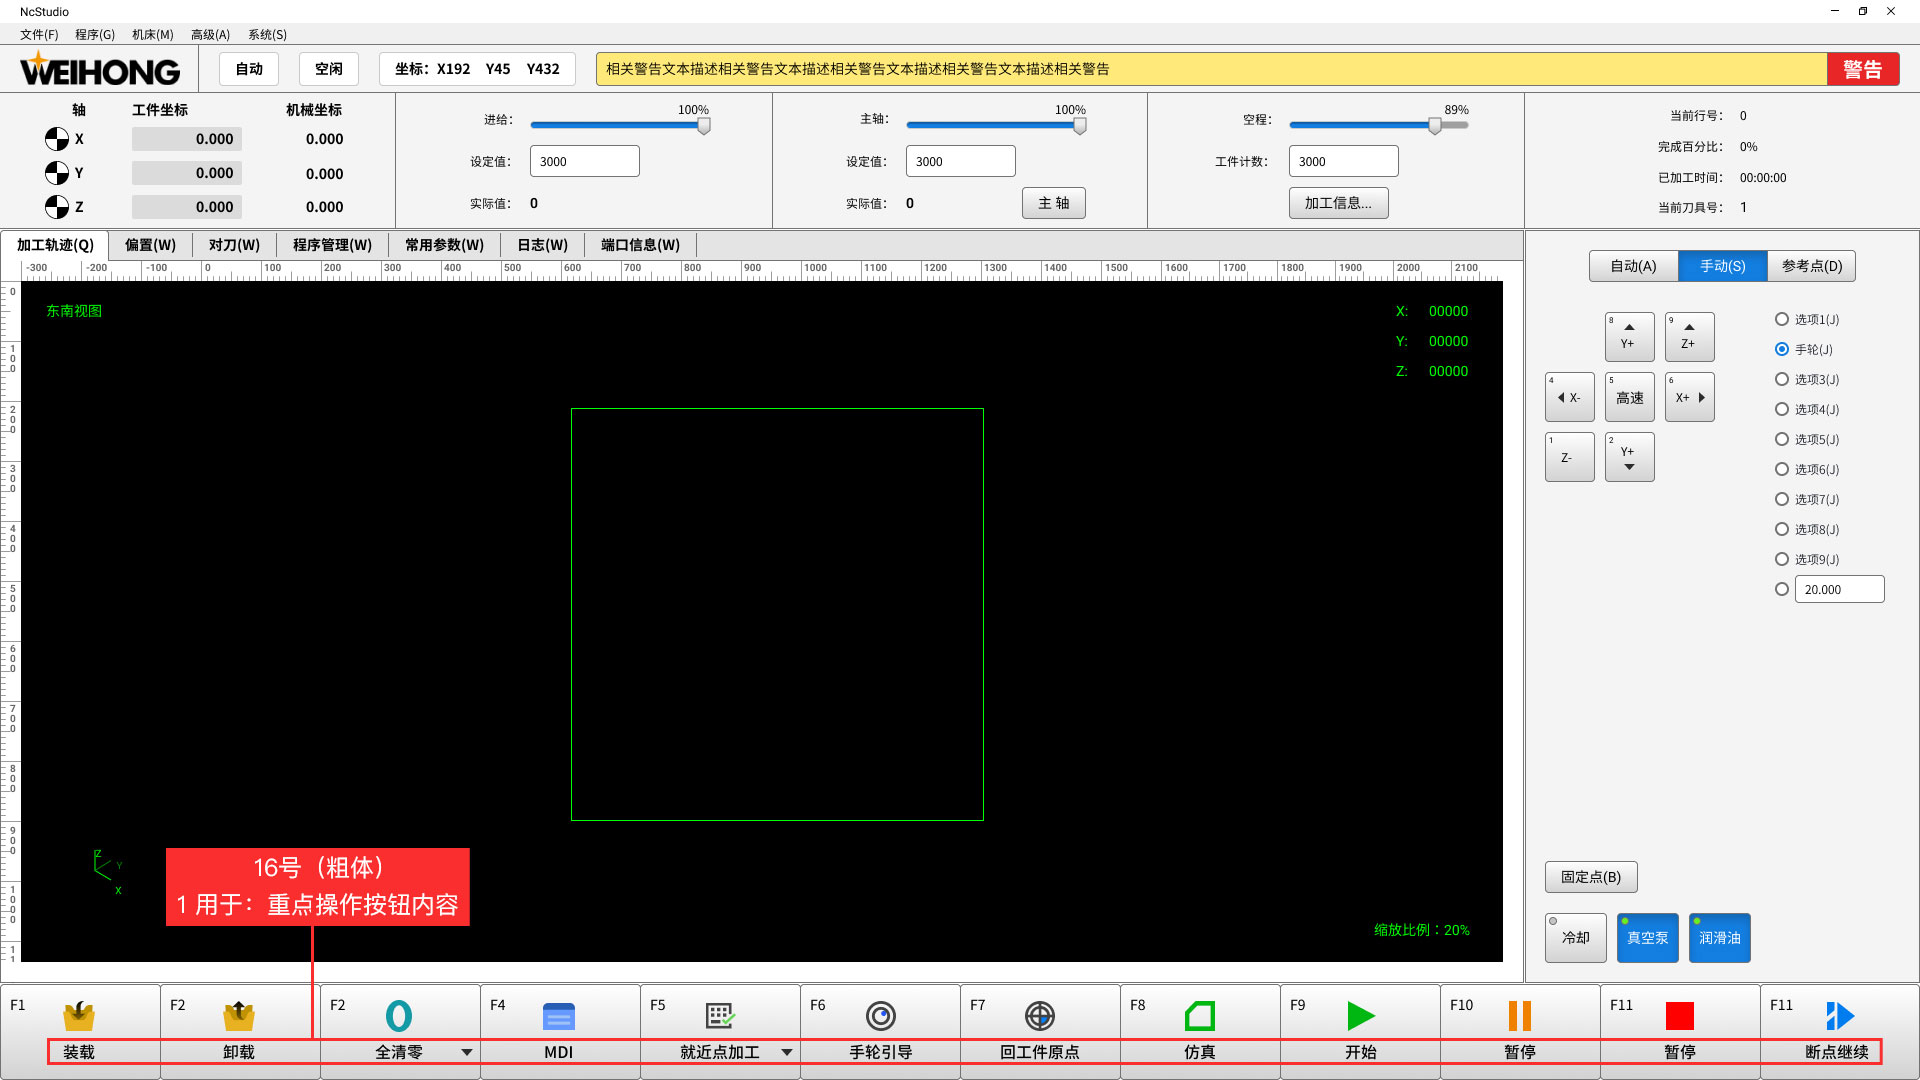Click the 主轴 spindle button
1920x1080 pixels.
(1054, 203)
